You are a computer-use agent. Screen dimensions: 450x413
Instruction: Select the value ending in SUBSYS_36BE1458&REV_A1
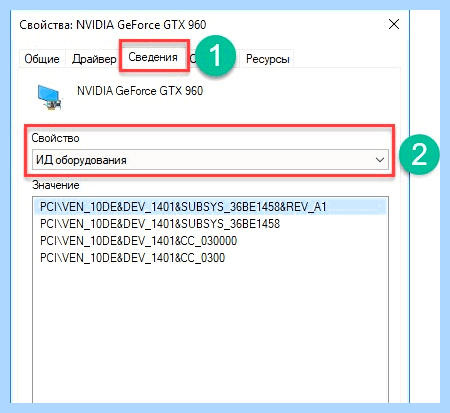[210, 207]
